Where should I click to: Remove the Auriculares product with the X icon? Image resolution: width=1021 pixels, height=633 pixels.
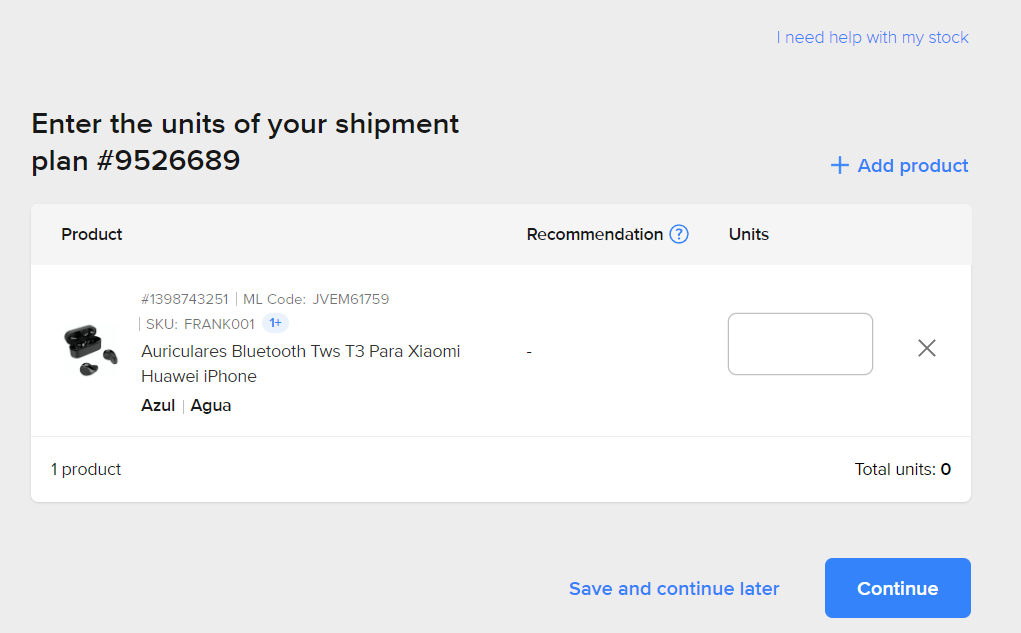click(927, 348)
